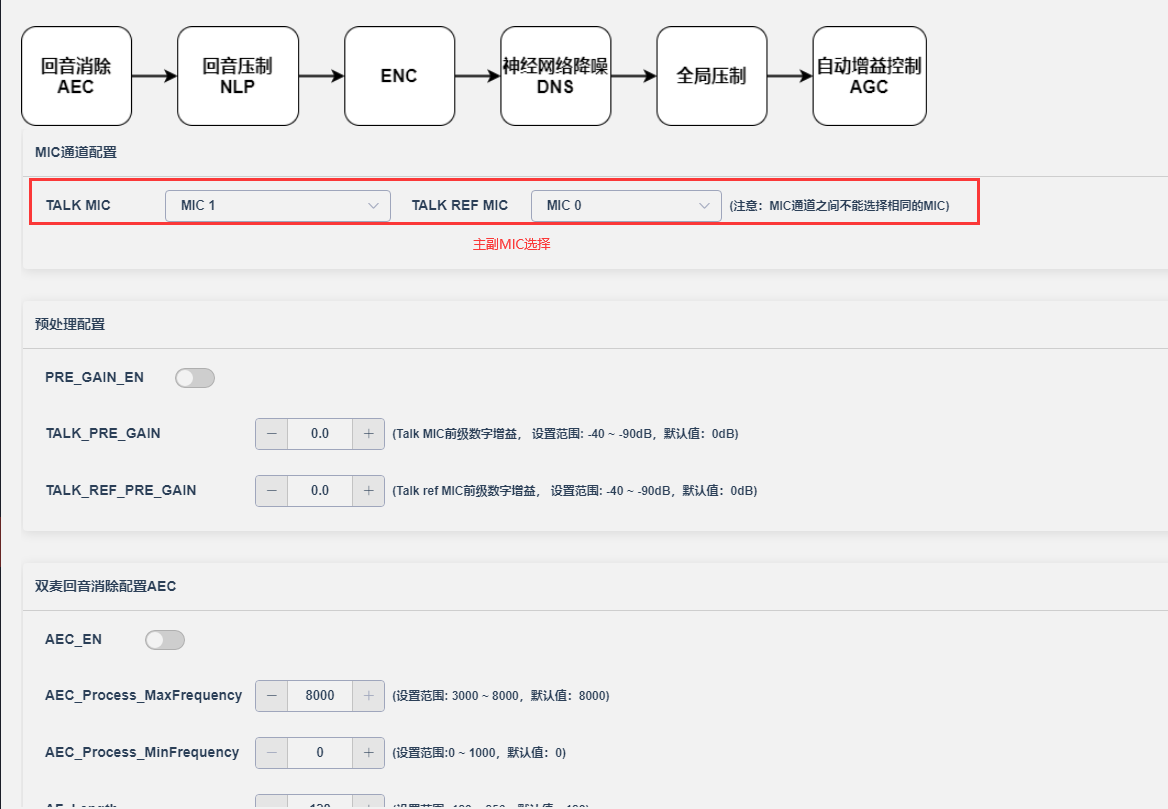The image size is (1168, 809).
Task: Click plus icon for AEC_Process_MinFrequency
Action: pyautogui.click(x=368, y=752)
